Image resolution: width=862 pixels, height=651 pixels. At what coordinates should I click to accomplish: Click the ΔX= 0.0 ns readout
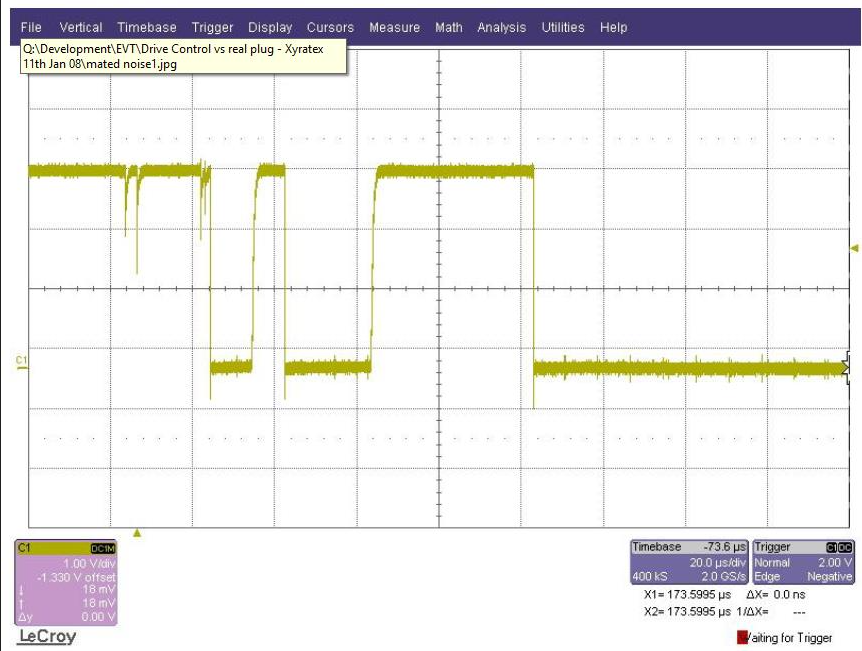pos(776,594)
